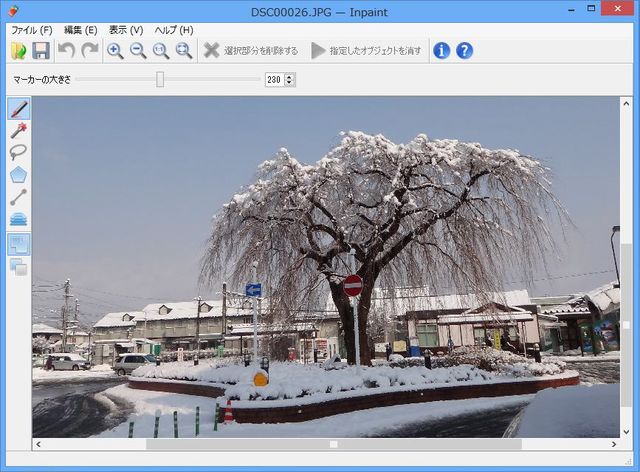This screenshot has height=472, width=640.
Task: Click horizontal scrollbar left arrow
Action: tap(38, 444)
